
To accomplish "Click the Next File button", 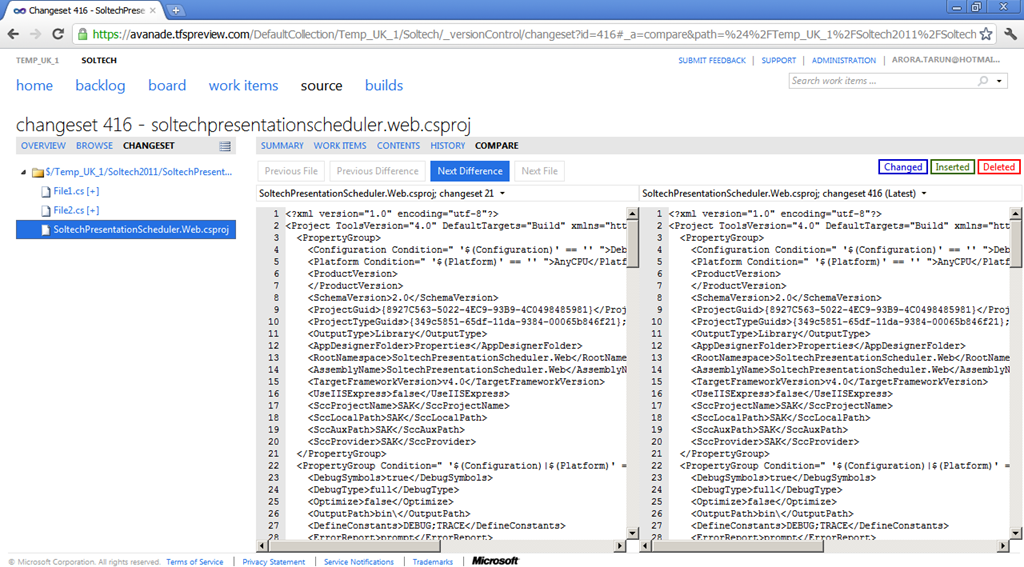I will (x=539, y=171).
